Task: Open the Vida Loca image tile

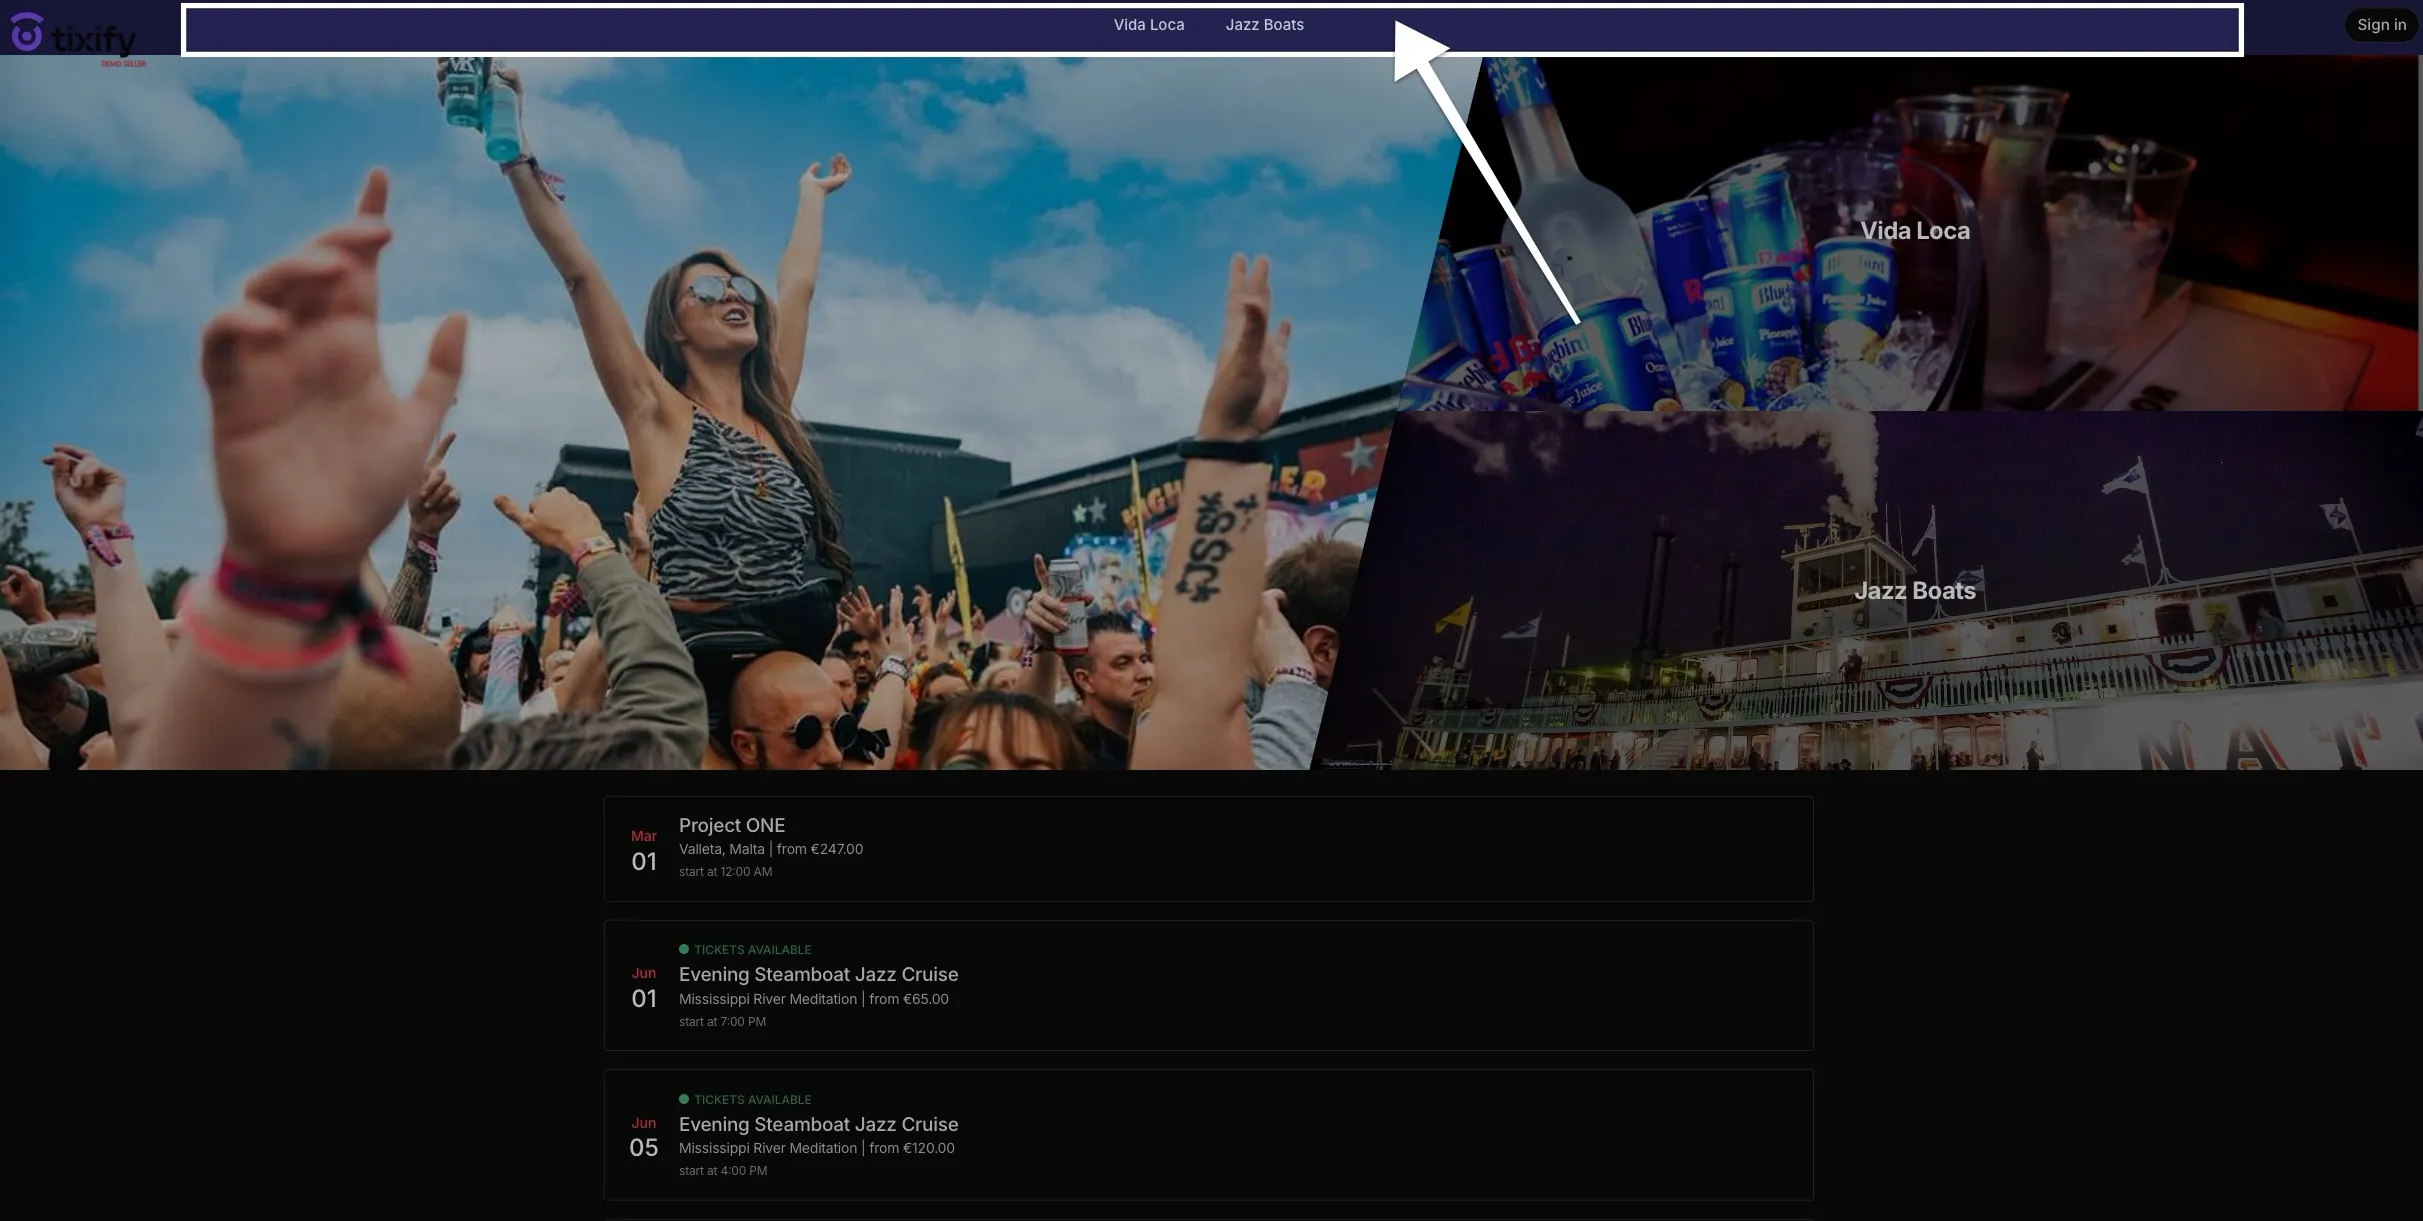Action: [1914, 231]
